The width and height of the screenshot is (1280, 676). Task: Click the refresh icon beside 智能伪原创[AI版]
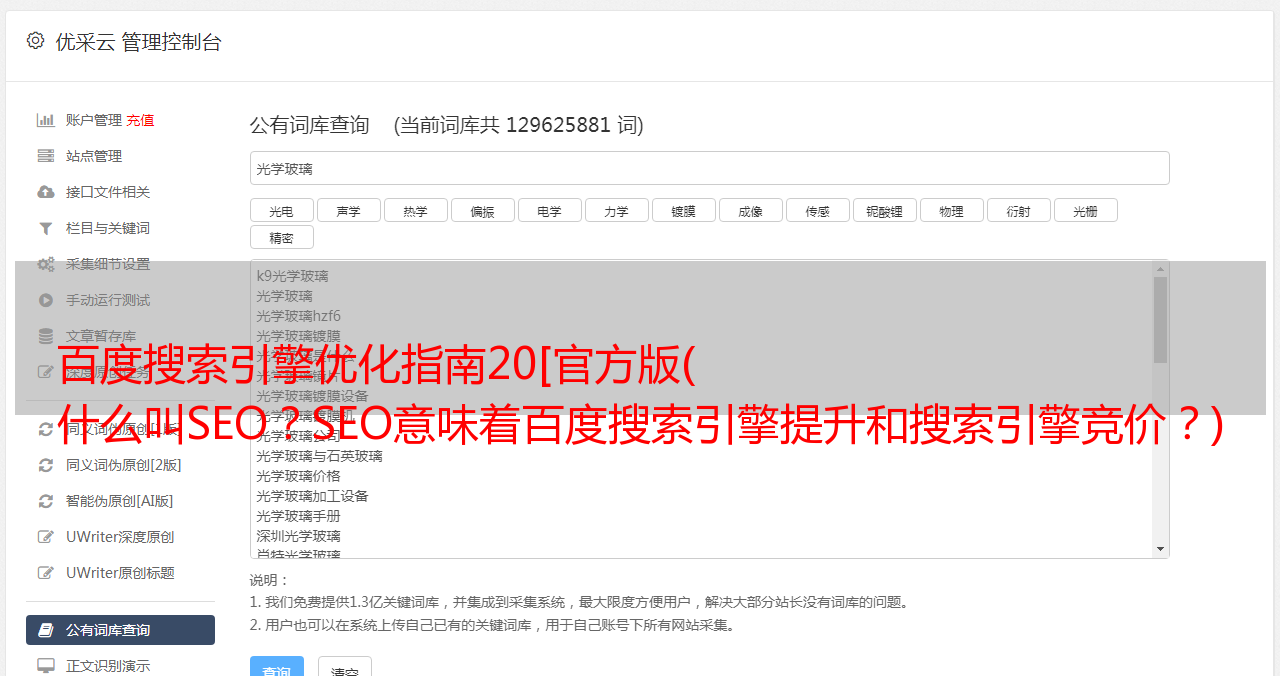(x=46, y=501)
